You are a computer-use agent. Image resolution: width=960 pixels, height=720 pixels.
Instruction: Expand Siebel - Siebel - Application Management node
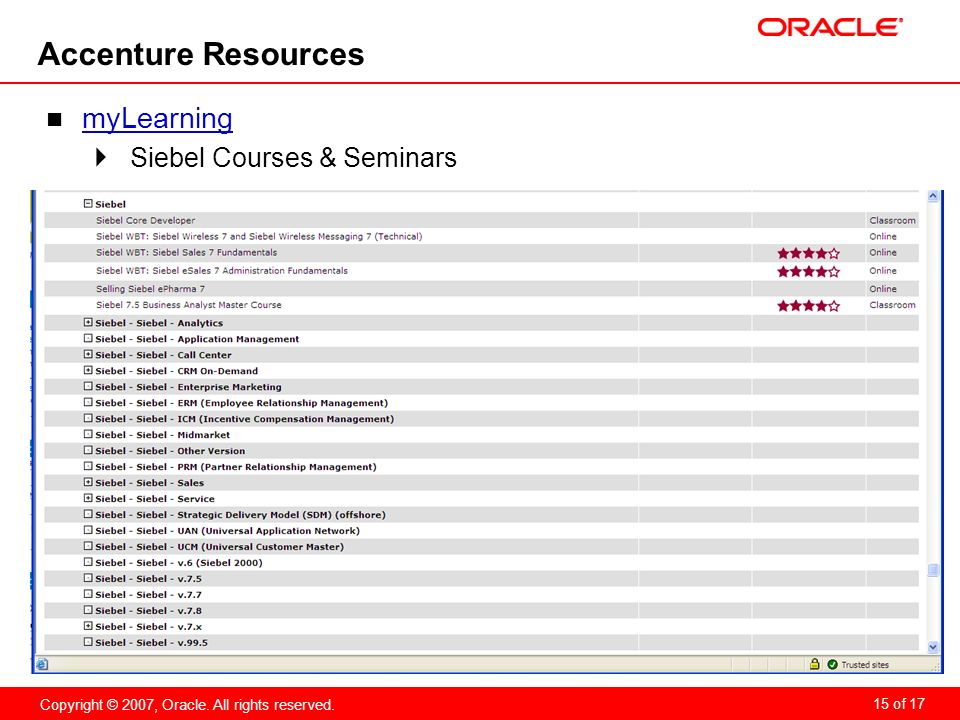(x=88, y=338)
